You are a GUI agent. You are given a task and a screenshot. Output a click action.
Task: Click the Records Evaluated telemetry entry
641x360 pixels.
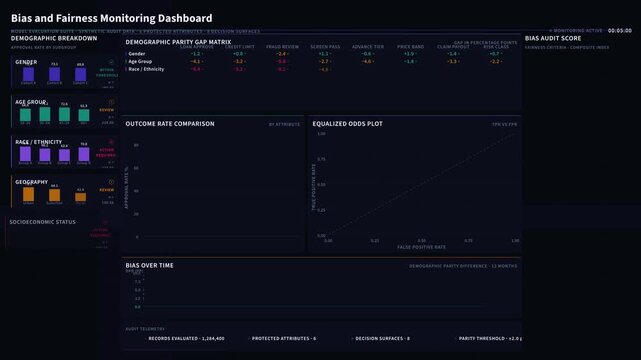click(186, 339)
